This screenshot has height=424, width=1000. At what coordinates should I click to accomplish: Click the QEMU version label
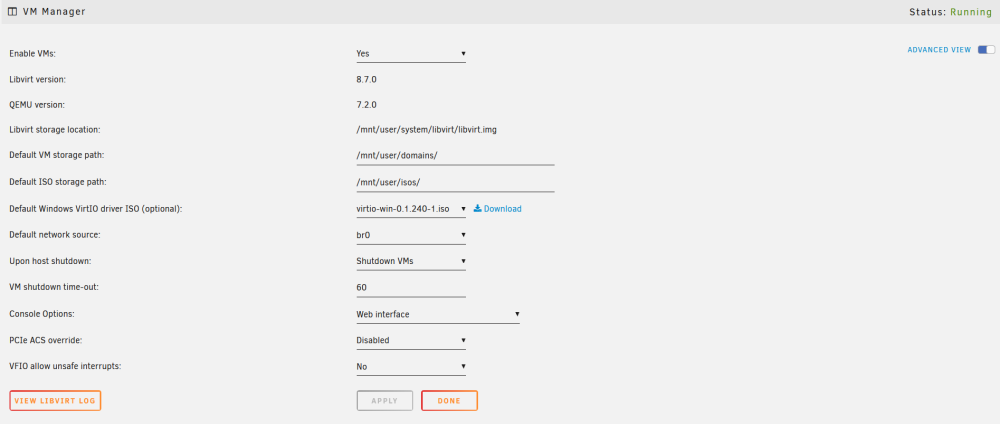click(x=37, y=105)
